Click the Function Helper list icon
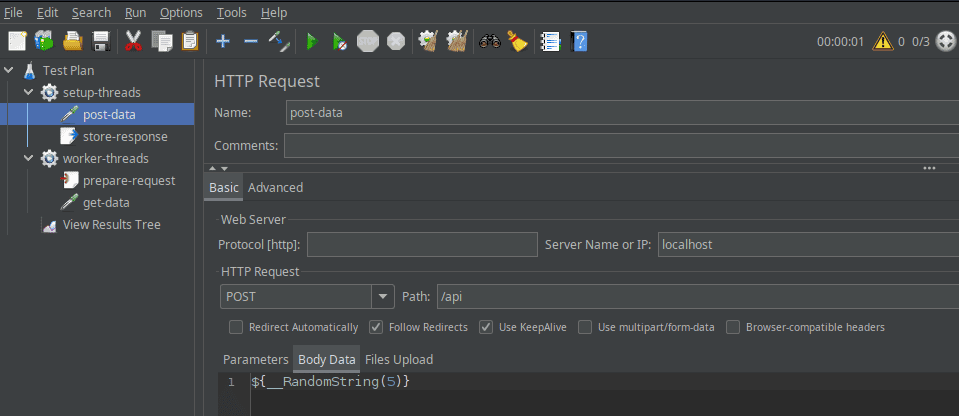The height and width of the screenshot is (416, 959). (x=549, y=41)
